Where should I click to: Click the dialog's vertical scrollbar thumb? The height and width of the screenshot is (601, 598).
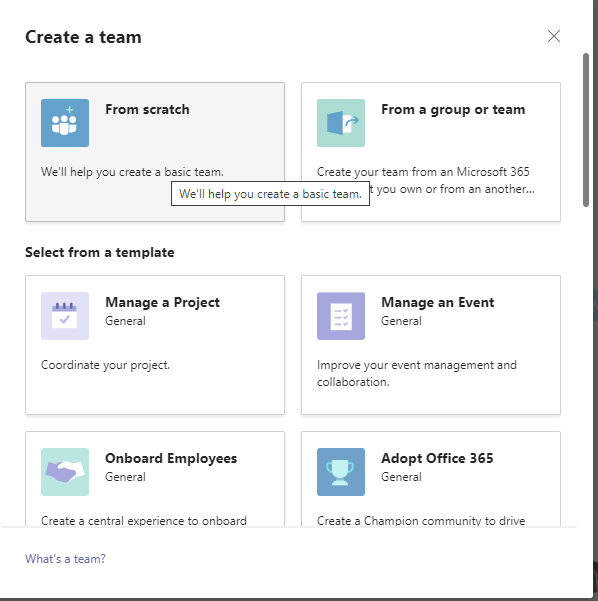[586, 130]
